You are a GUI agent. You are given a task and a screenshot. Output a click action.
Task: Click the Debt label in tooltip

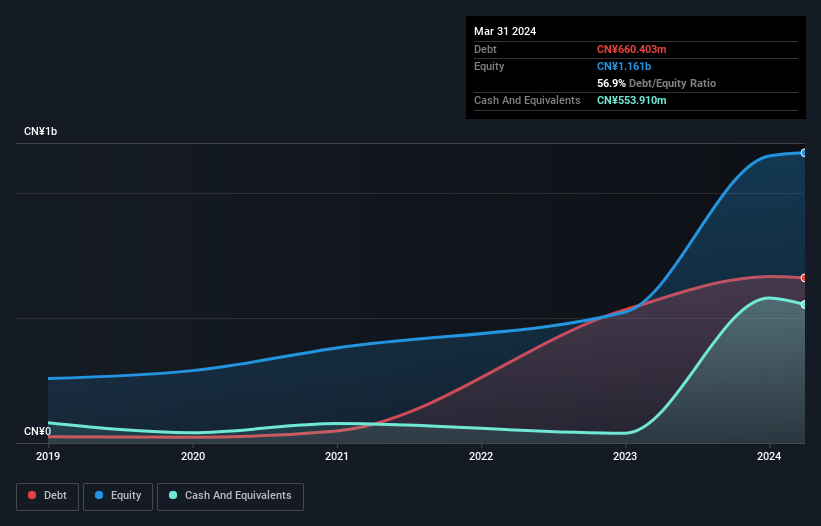(485, 49)
